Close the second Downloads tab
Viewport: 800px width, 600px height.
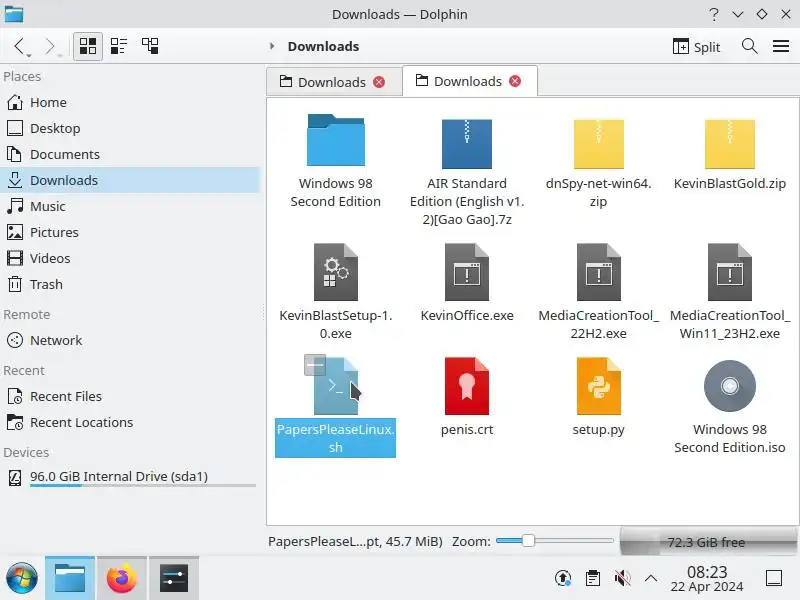pos(515,81)
